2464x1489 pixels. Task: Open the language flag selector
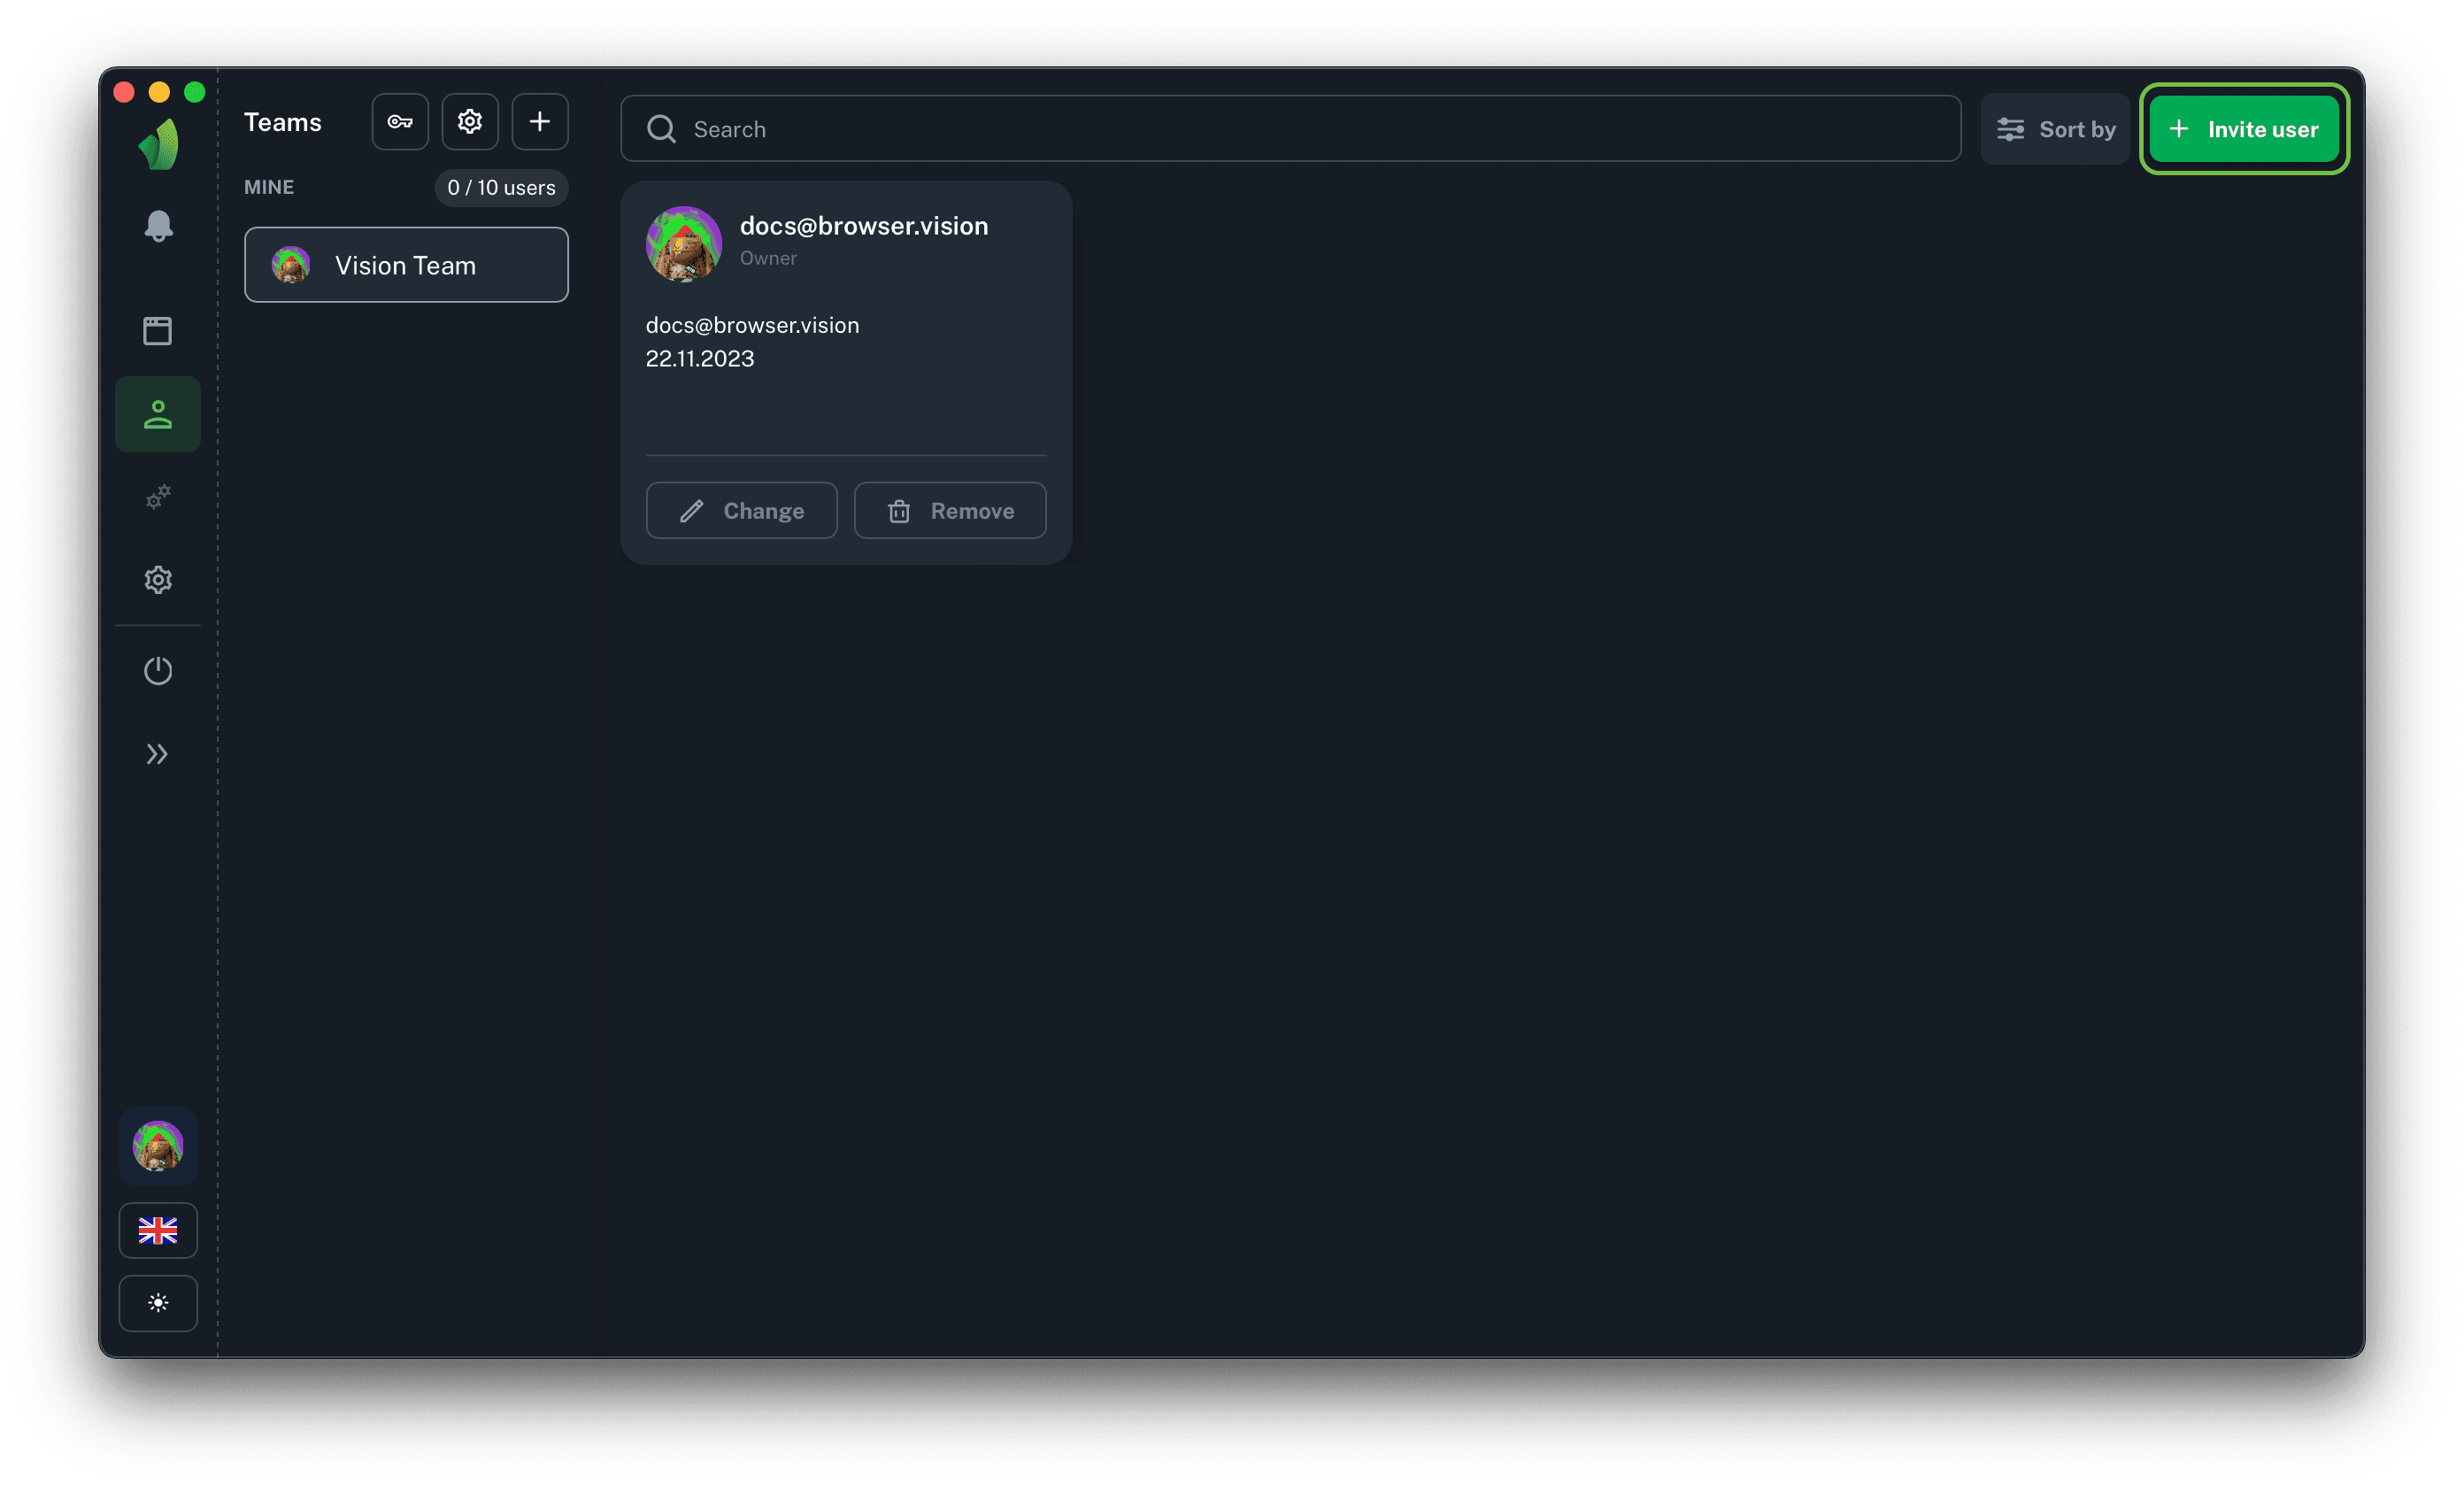pos(158,1230)
